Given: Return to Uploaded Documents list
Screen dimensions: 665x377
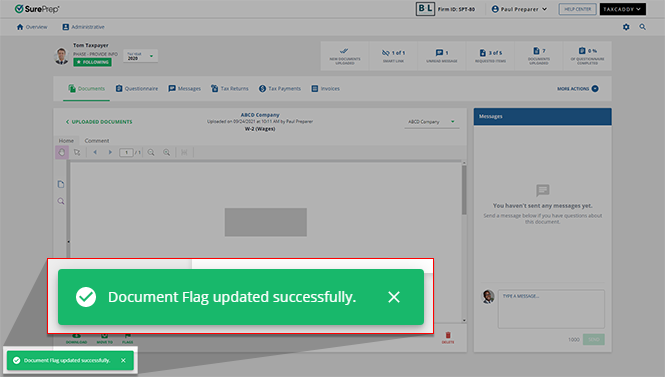Looking at the screenshot, I should click(x=99, y=122).
